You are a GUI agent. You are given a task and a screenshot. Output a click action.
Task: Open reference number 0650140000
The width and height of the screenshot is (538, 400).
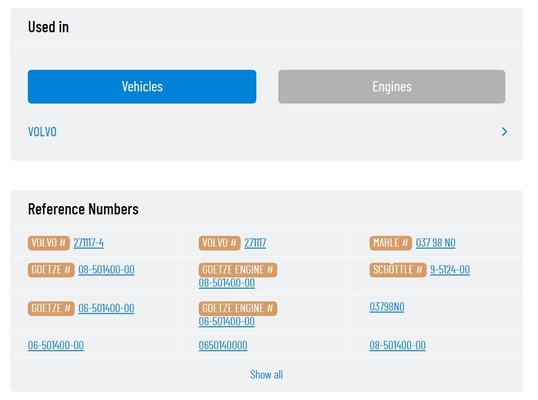[x=223, y=345]
